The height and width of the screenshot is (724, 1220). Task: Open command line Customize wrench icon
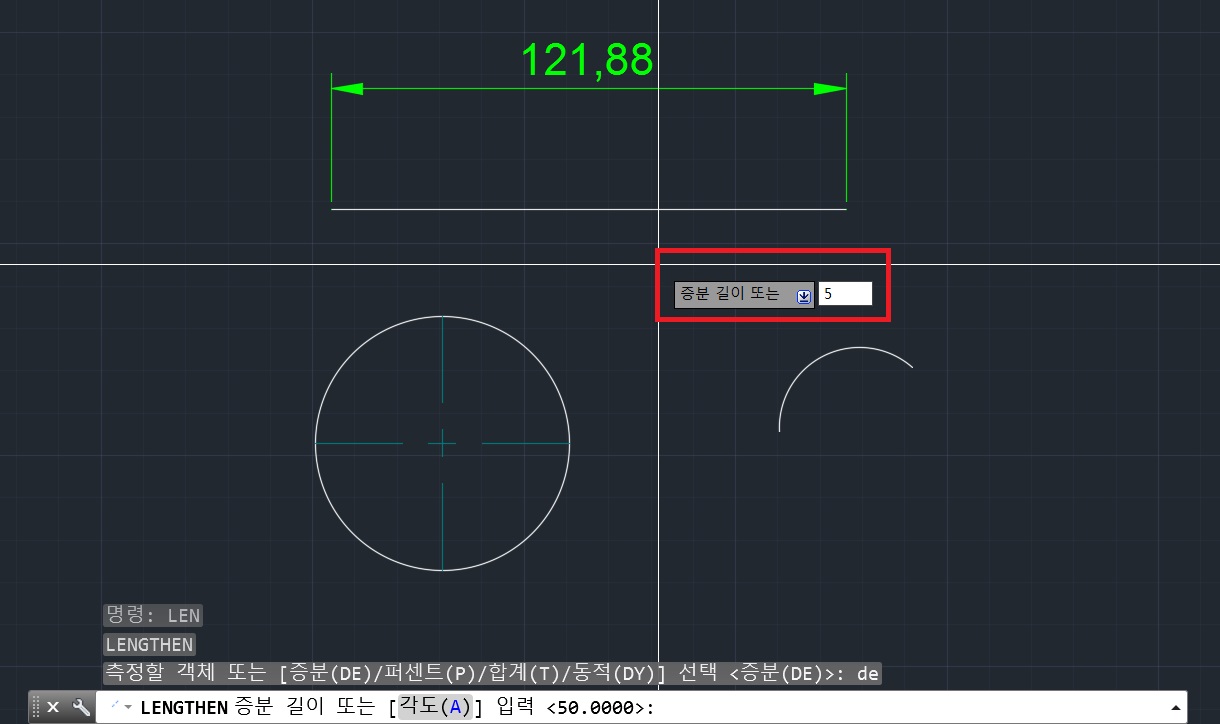coord(82,707)
